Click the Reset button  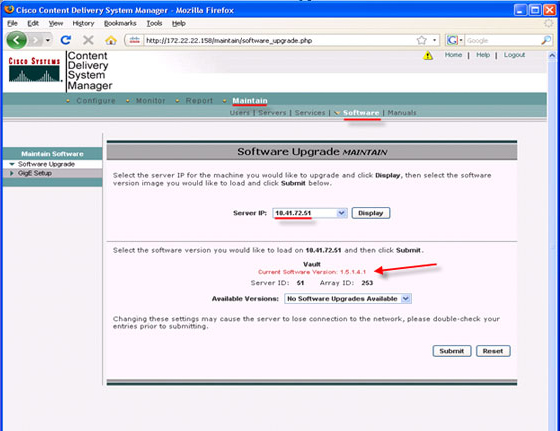[x=493, y=351]
